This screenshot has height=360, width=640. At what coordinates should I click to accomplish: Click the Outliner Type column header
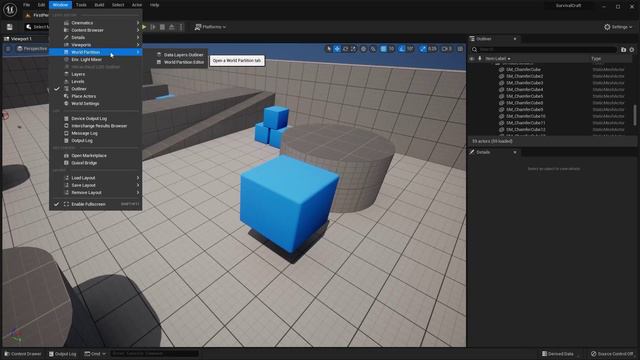pos(596,59)
